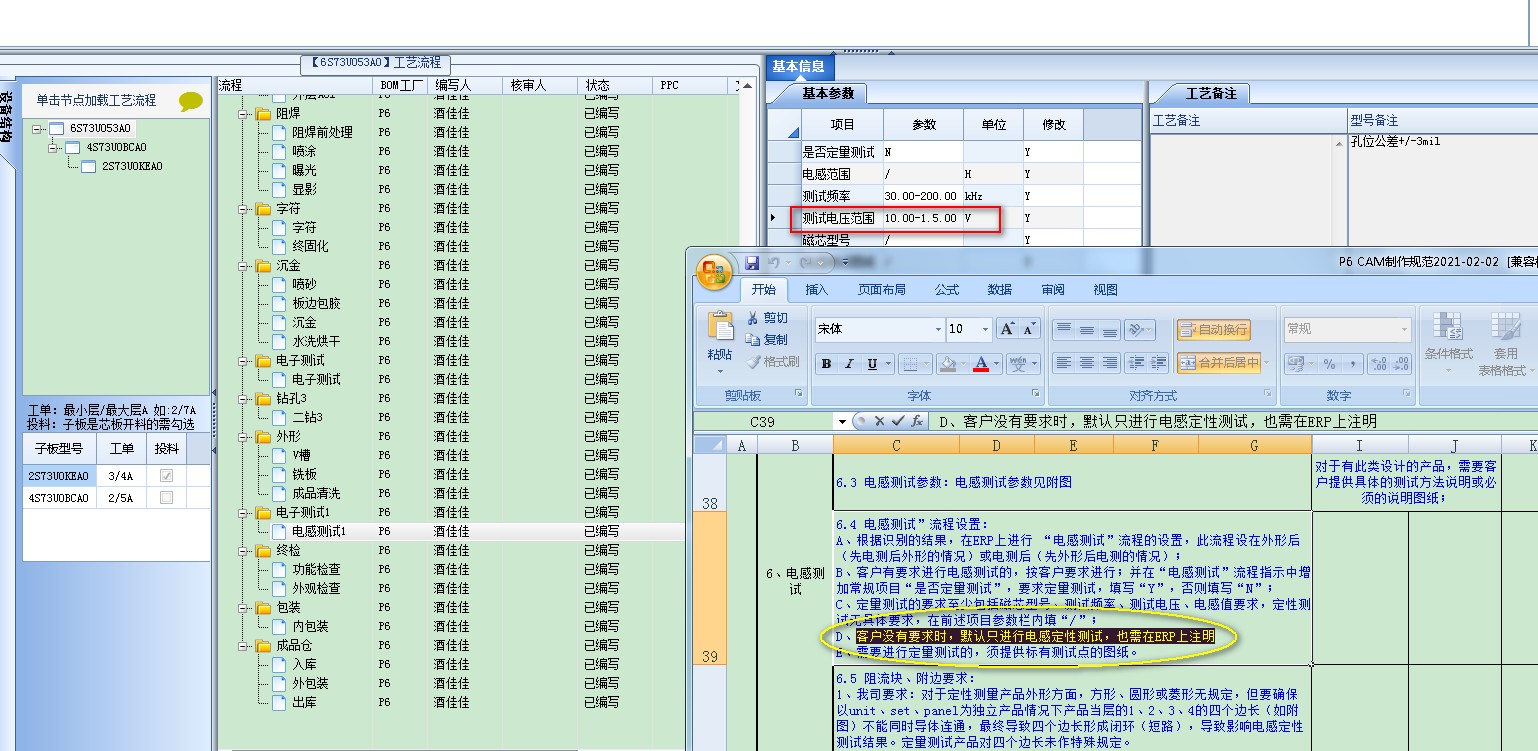The height and width of the screenshot is (751, 1538).
Task: Switch to the 公式 ribbon tab
Action: (947, 290)
